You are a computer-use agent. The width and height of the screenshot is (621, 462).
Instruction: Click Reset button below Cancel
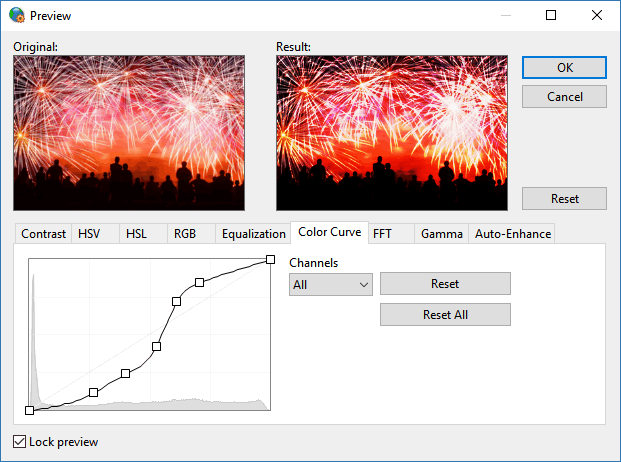click(x=564, y=198)
